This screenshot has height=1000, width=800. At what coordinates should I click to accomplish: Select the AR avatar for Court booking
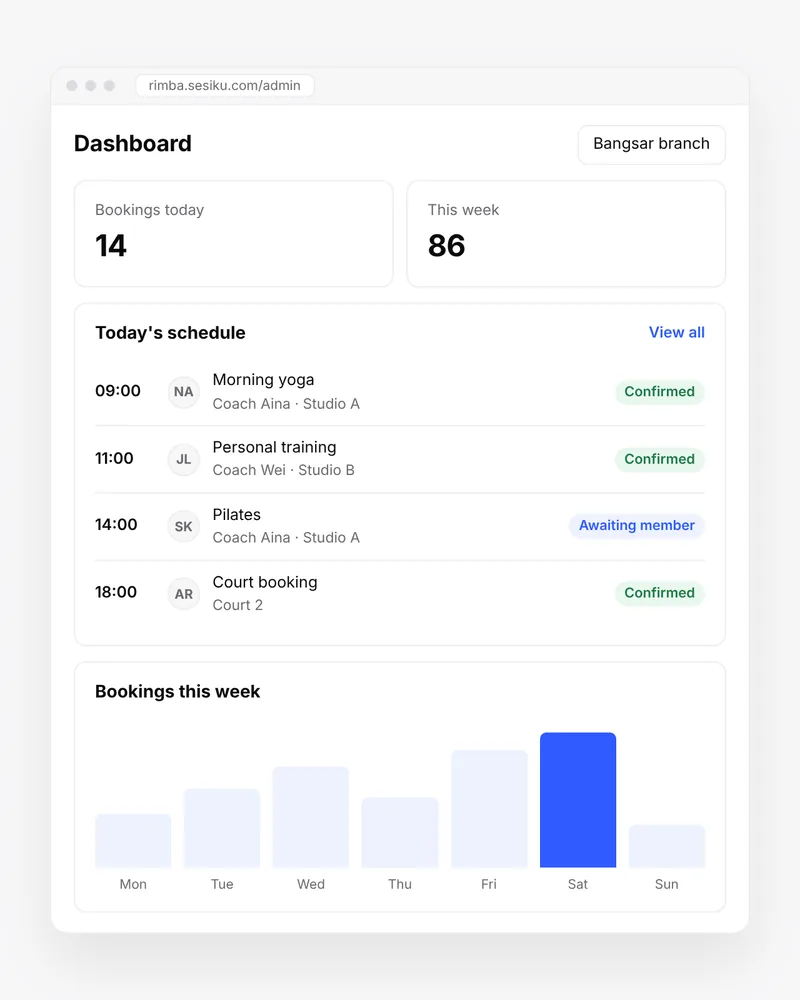click(184, 594)
